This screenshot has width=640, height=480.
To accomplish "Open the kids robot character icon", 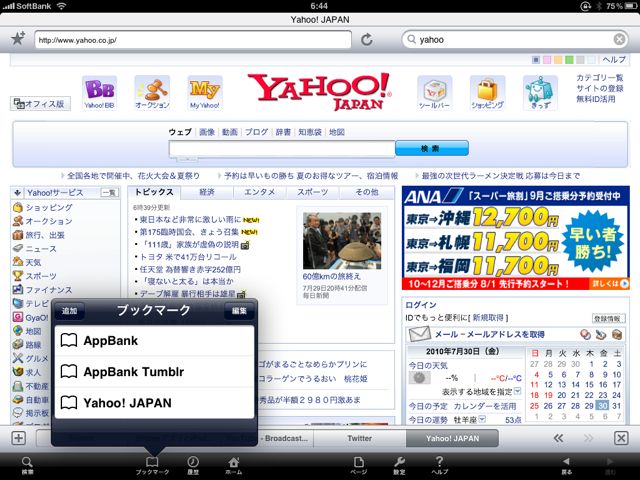I will tap(540, 93).
